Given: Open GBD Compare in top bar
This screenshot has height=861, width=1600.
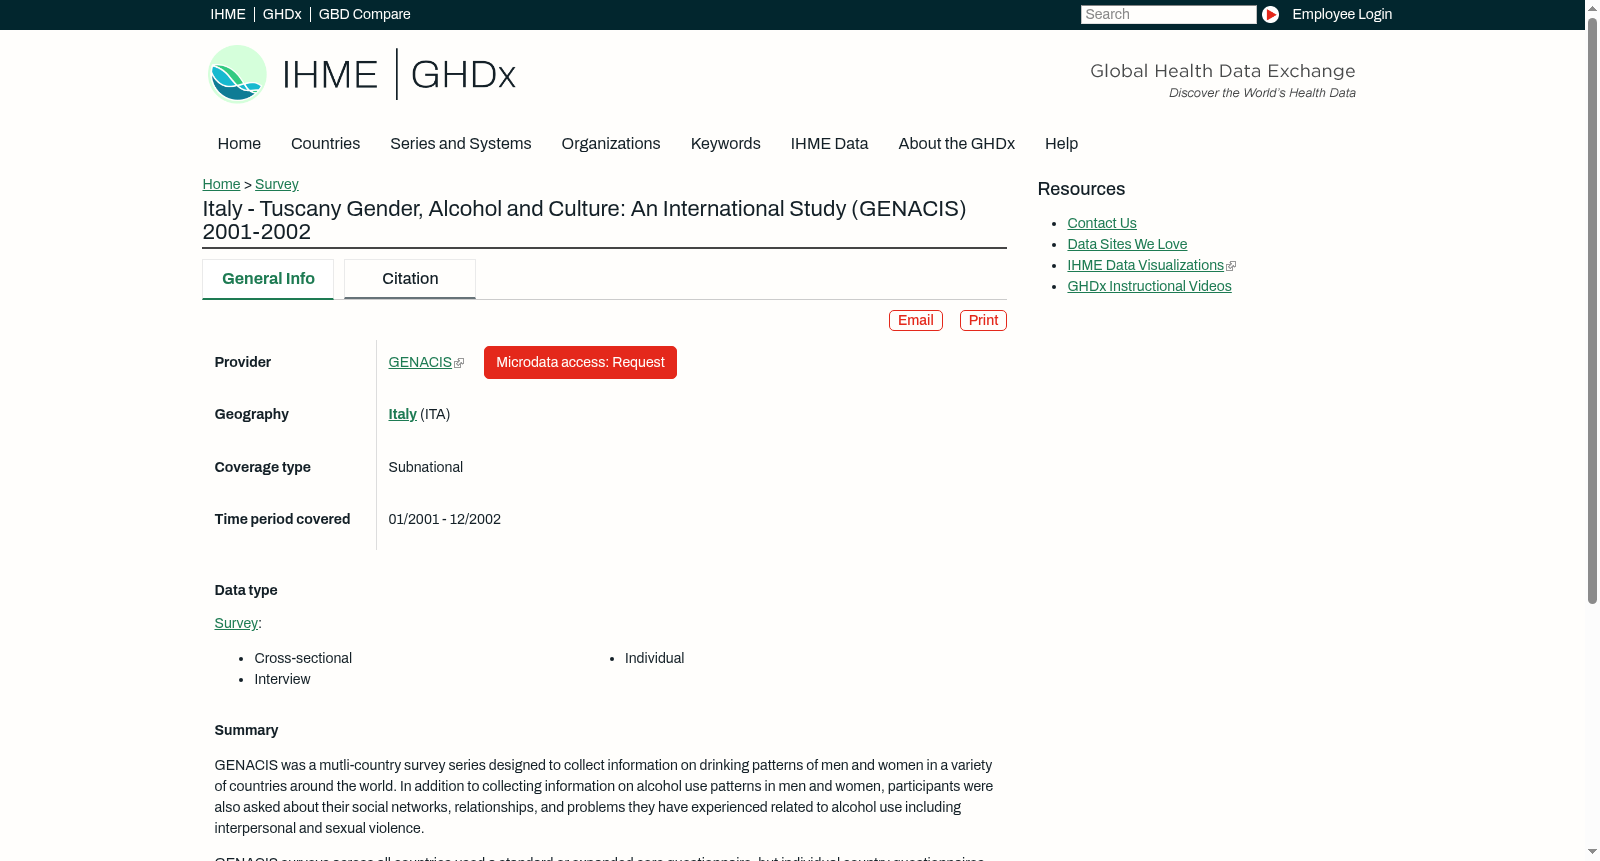Looking at the screenshot, I should (365, 14).
